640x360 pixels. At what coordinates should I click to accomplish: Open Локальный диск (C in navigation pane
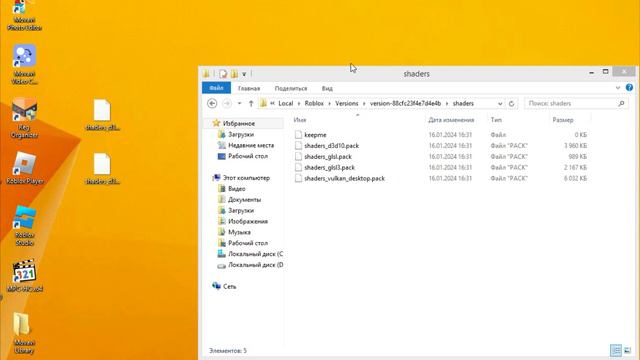[256, 254]
